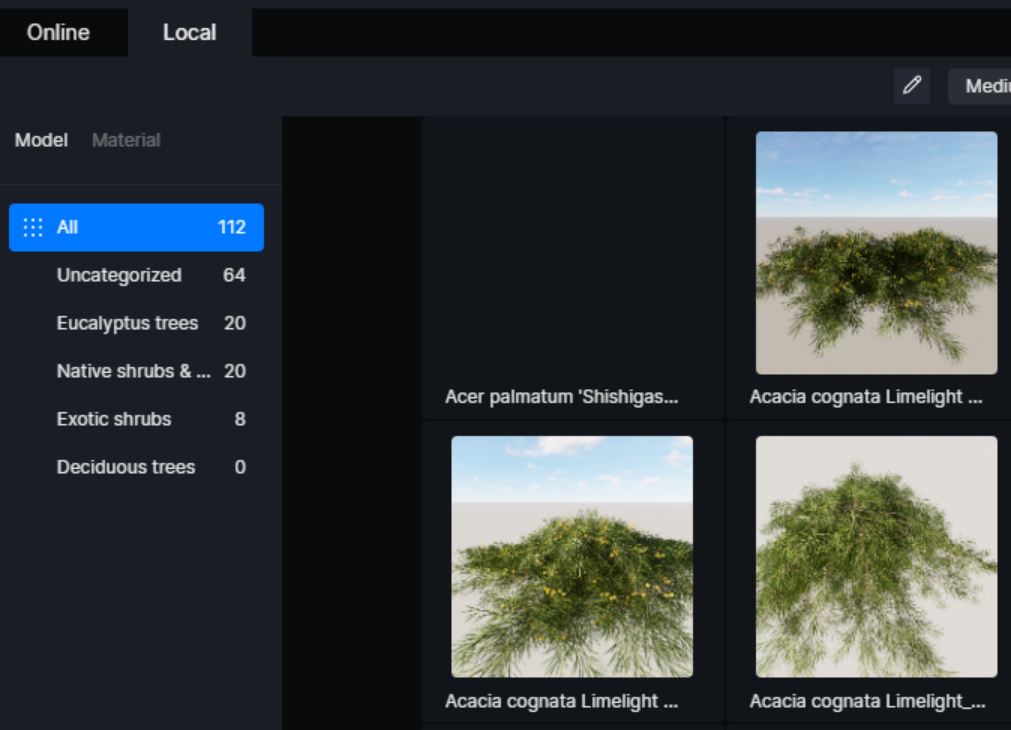Choose the bottom-right Acacia cognata Limelight_ thumbnail

(x=876, y=557)
